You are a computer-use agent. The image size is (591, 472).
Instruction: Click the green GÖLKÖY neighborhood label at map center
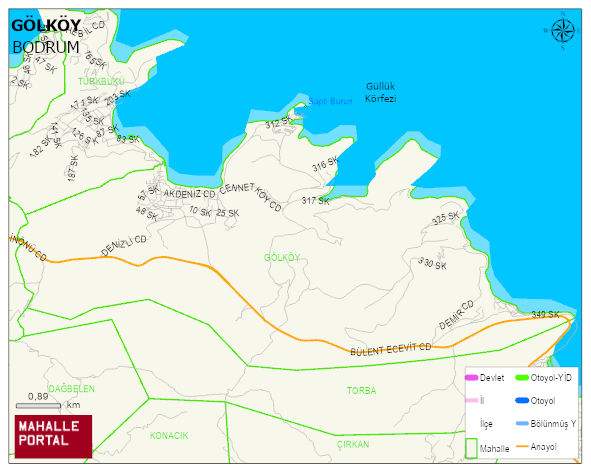pos(282,257)
